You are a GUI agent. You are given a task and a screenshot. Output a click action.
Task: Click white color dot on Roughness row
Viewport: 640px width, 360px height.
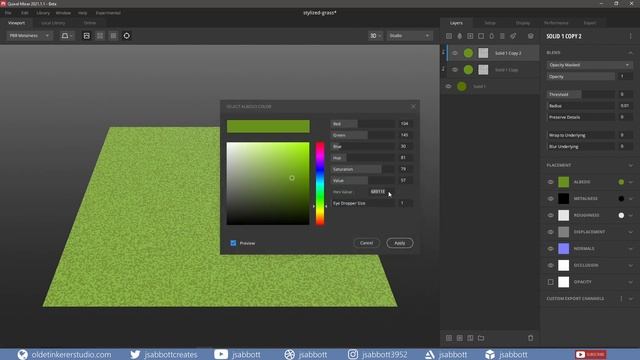click(x=621, y=216)
